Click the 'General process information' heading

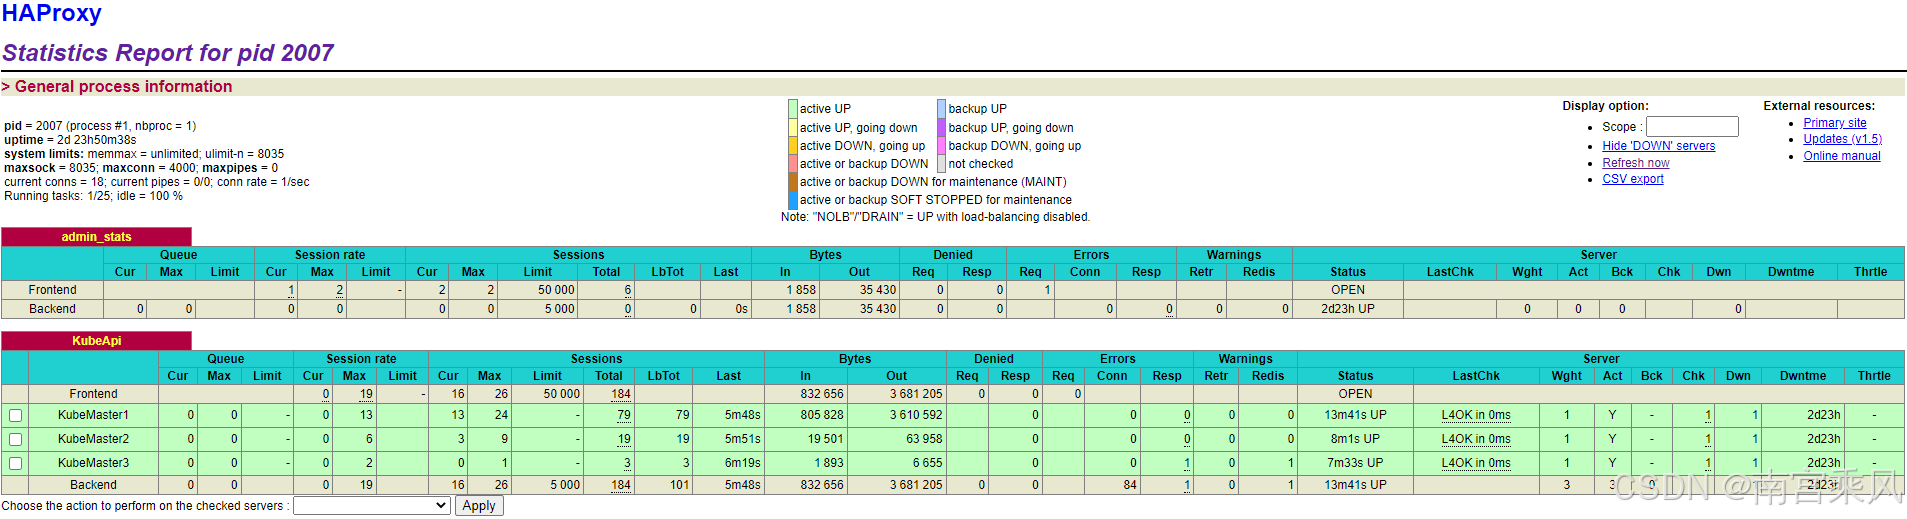pyautogui.click(x=124, y=87)
